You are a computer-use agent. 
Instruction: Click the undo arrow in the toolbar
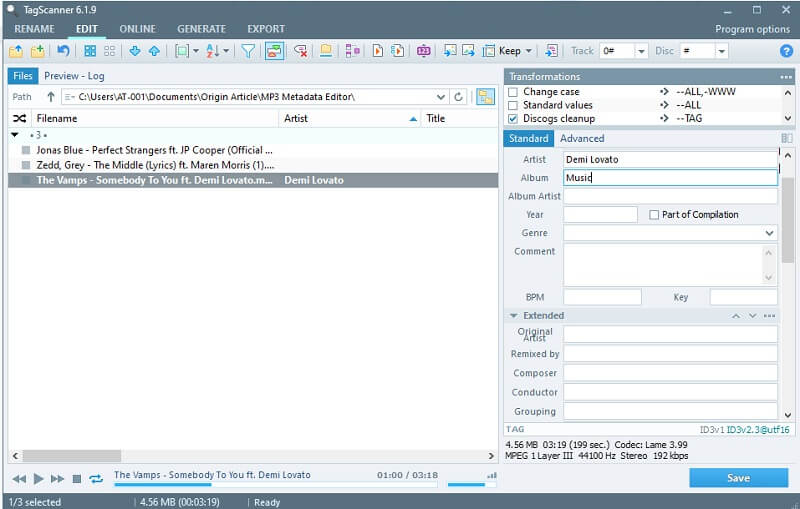[x=64, y=51]
